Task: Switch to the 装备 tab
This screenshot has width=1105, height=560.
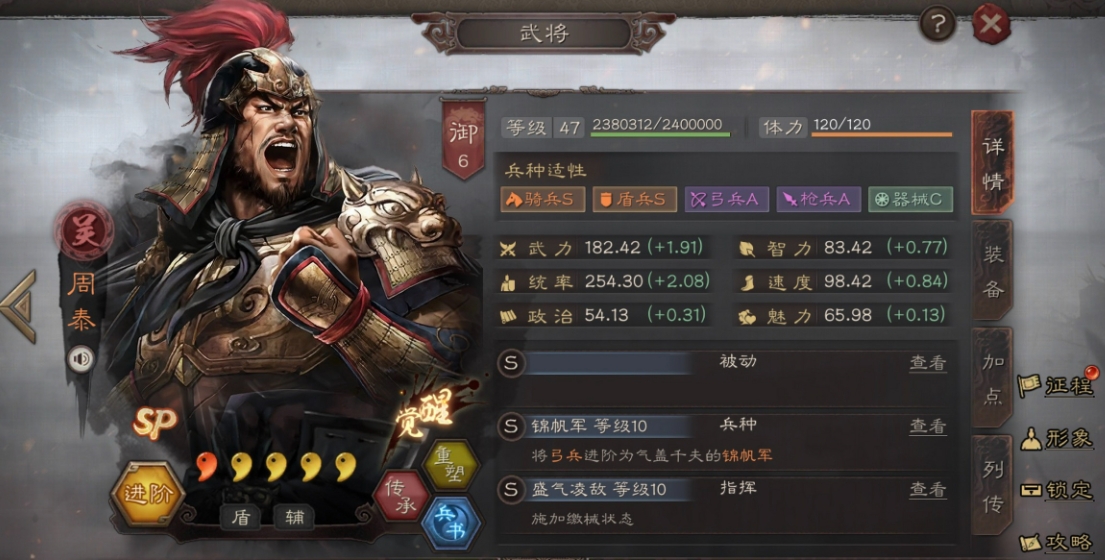Action: coord(992,271)
